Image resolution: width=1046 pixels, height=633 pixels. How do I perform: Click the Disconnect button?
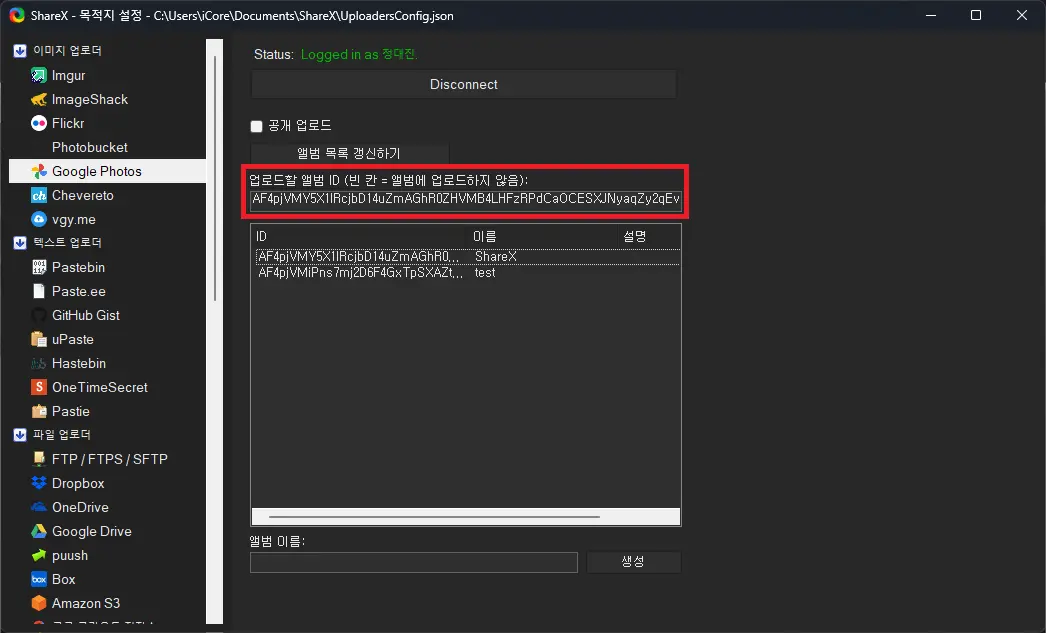click(463, 84)
